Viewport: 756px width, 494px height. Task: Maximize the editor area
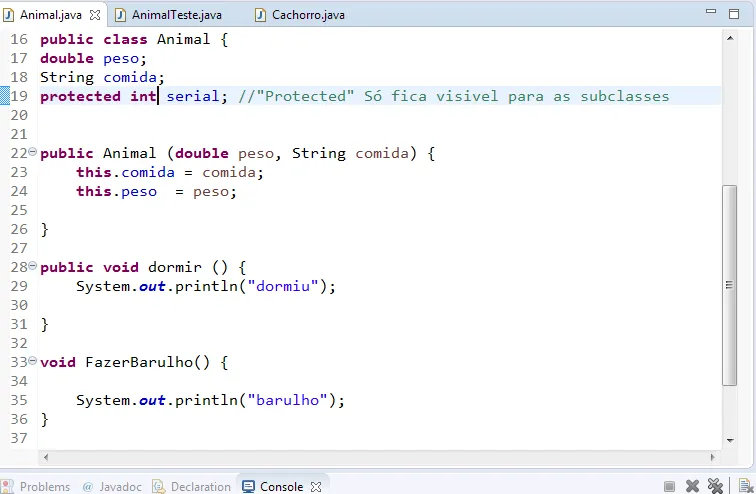tap(734, 14)
